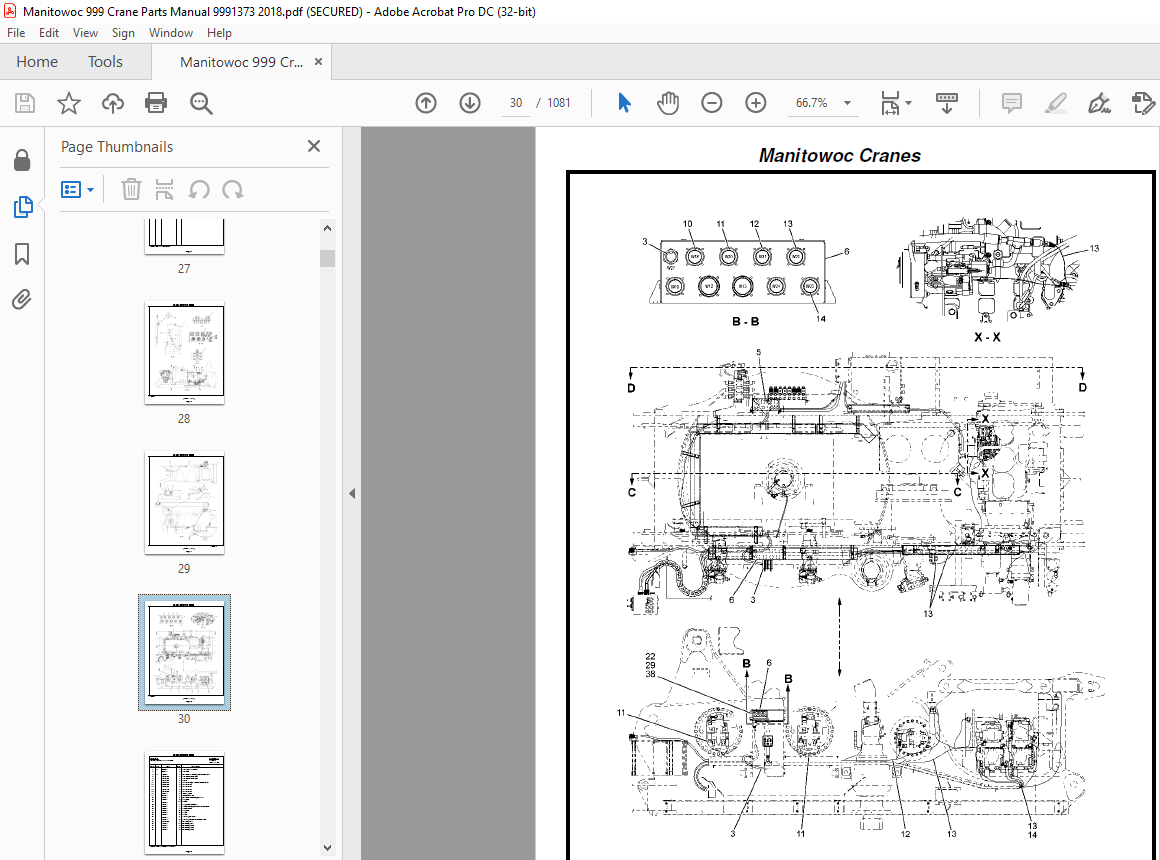1160x860 pixels.
Task: Expand the fit page options arrow
Action: click(x=908, y=103)
